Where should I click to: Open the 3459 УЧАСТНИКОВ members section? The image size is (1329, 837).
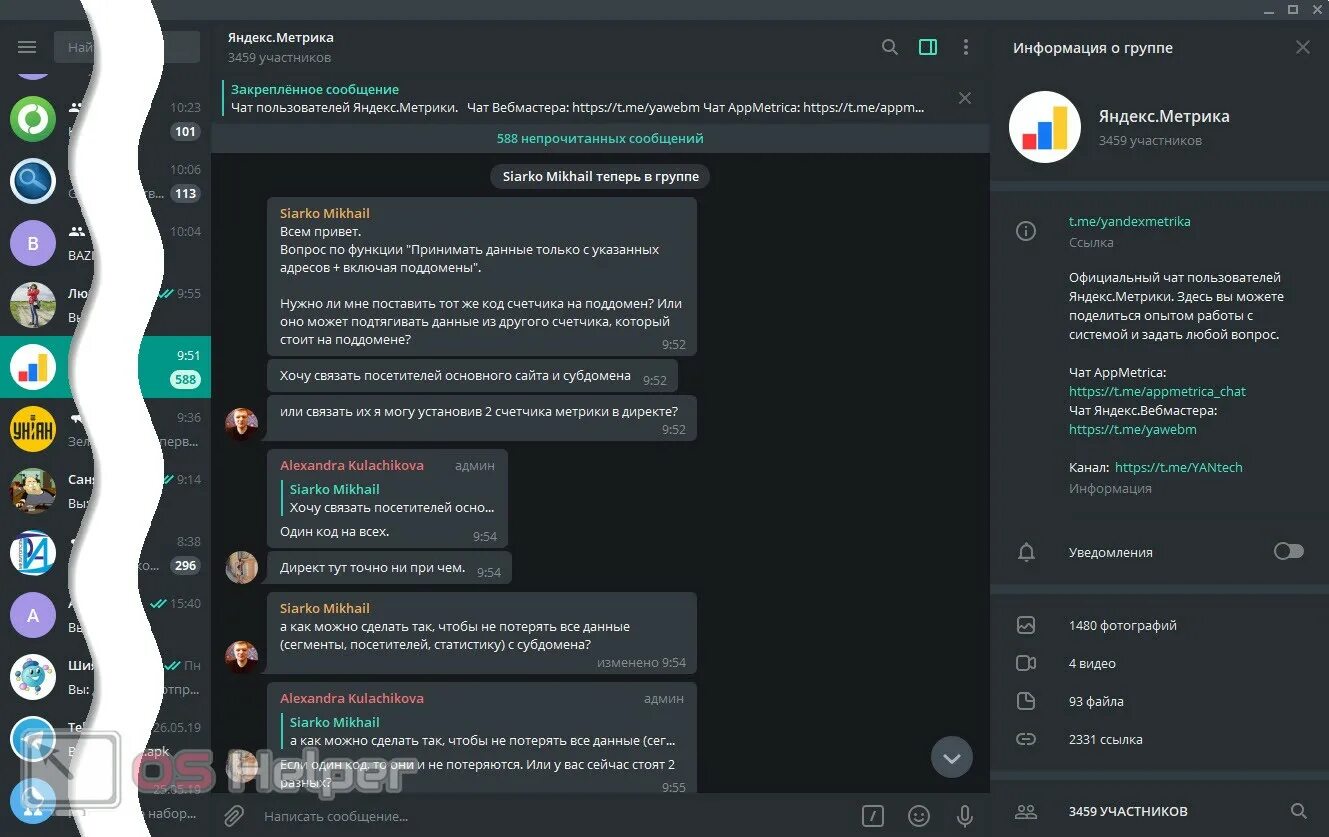point(1128,811)
